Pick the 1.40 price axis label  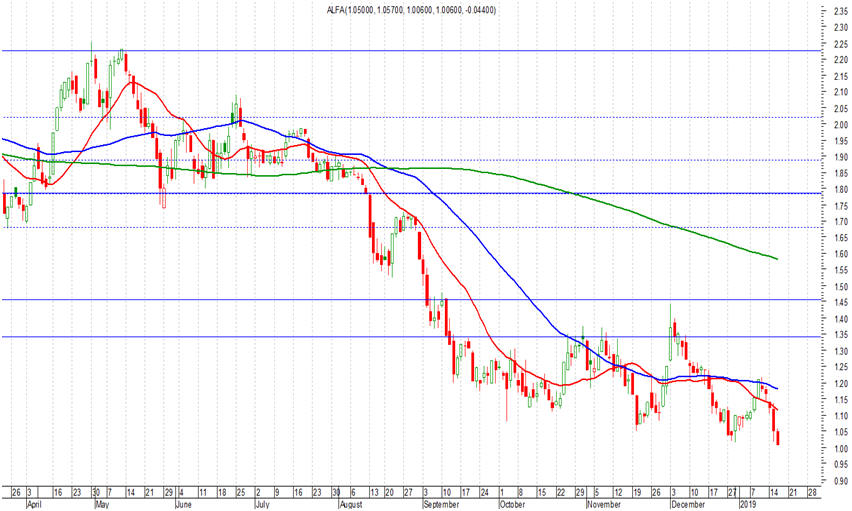tap(841, 319)
